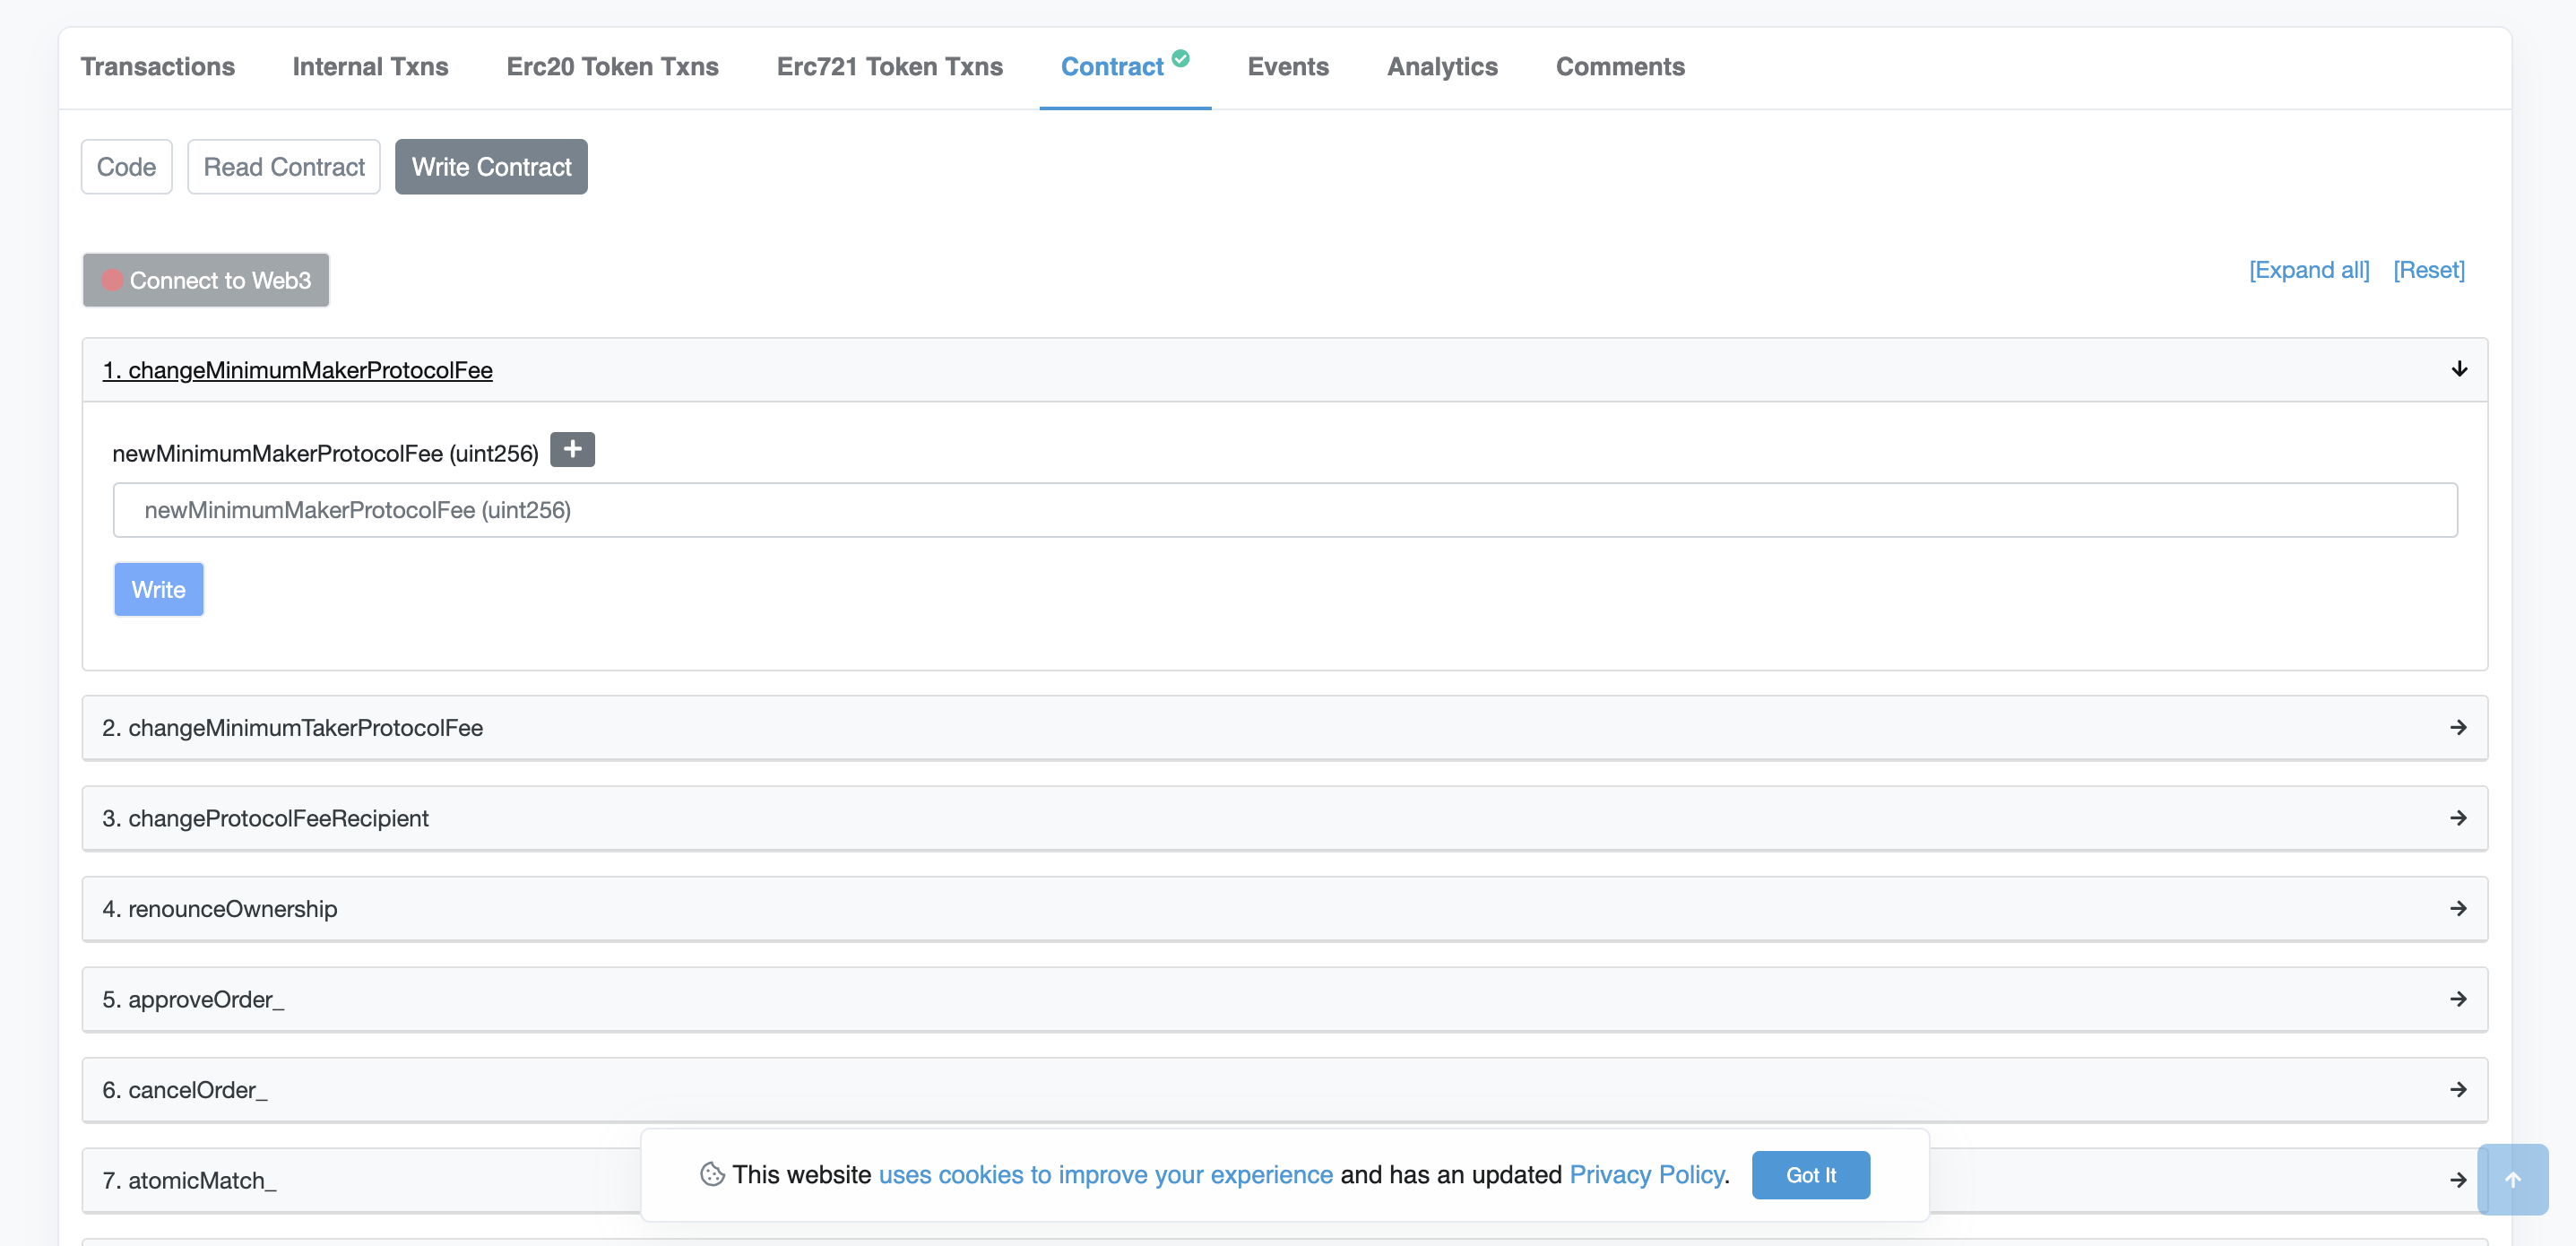Click the Got It cookie consent button
Image resolution: width=2576 pixels, height=1246 pixels.
point(1810,1175)
